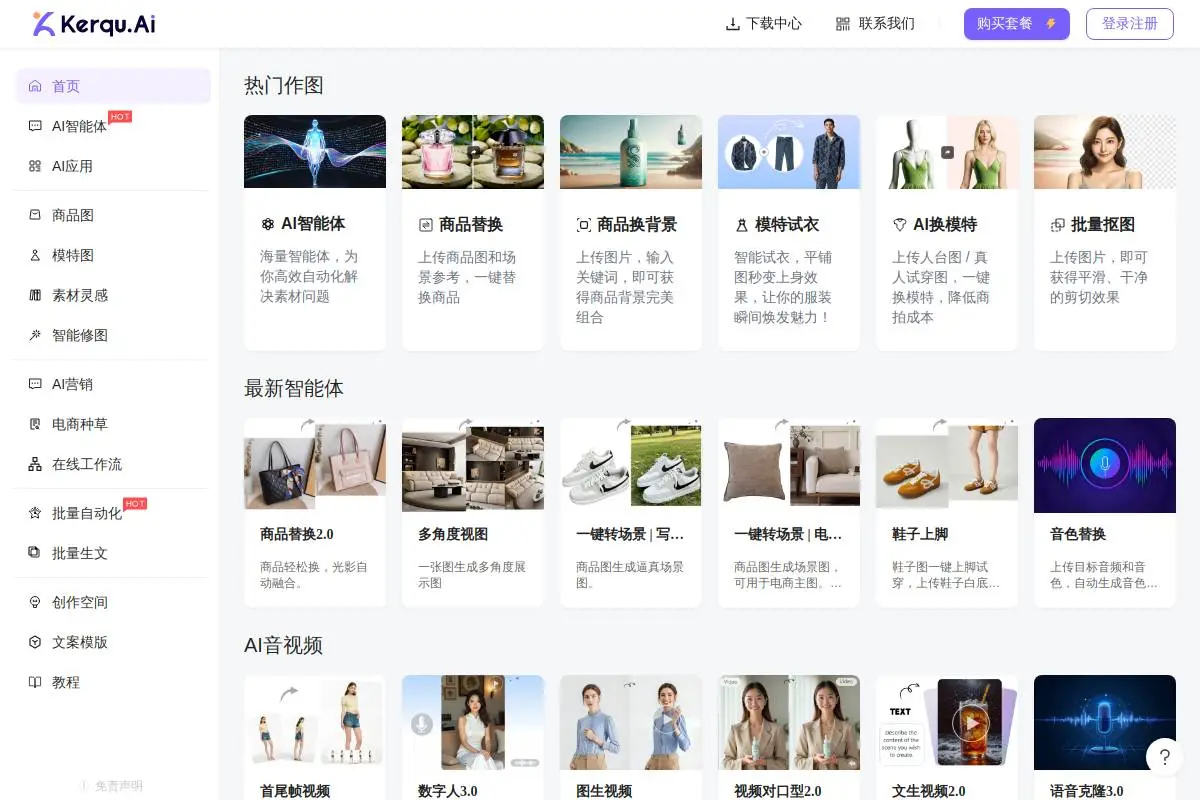
Task: Click the model icon beside 模特图
Action: coord(35,255)
